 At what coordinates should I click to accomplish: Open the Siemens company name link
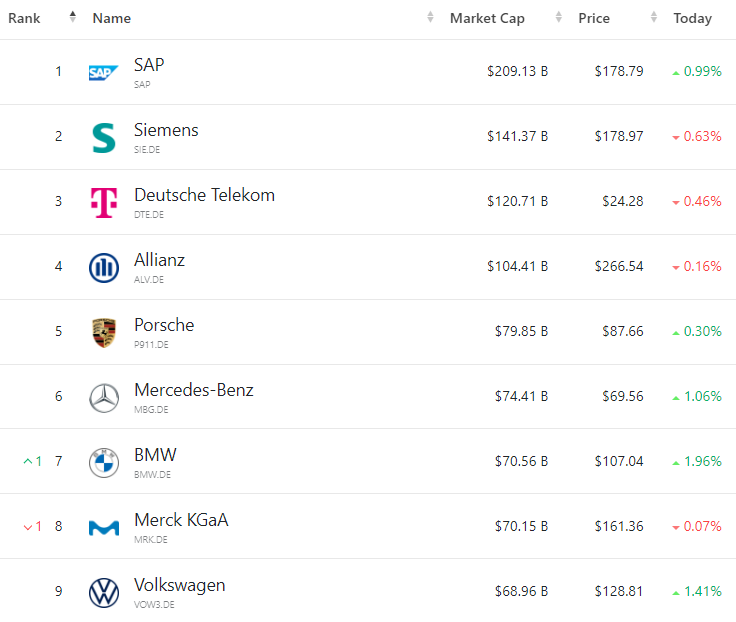[x=166, y=130]
